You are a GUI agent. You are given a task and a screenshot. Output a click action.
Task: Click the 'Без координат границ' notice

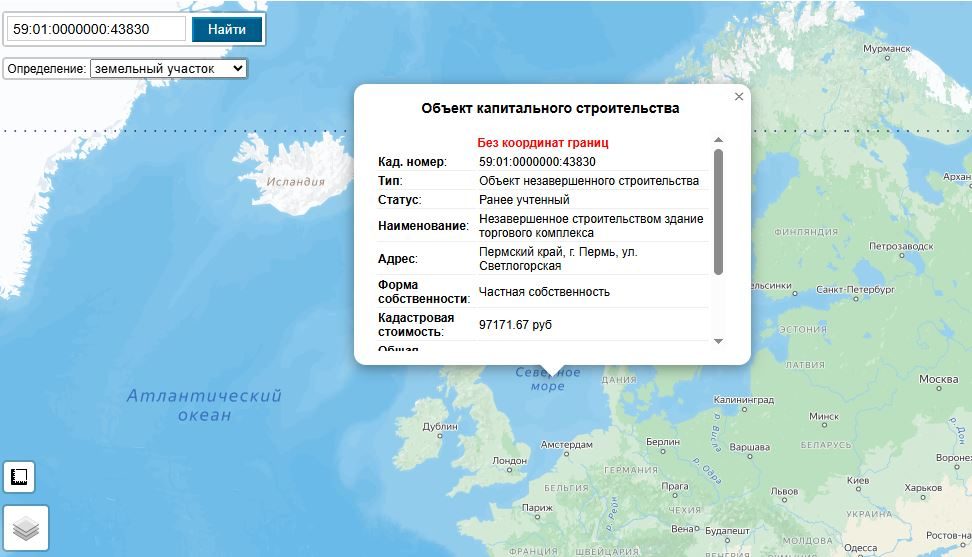tap(542, 143)
